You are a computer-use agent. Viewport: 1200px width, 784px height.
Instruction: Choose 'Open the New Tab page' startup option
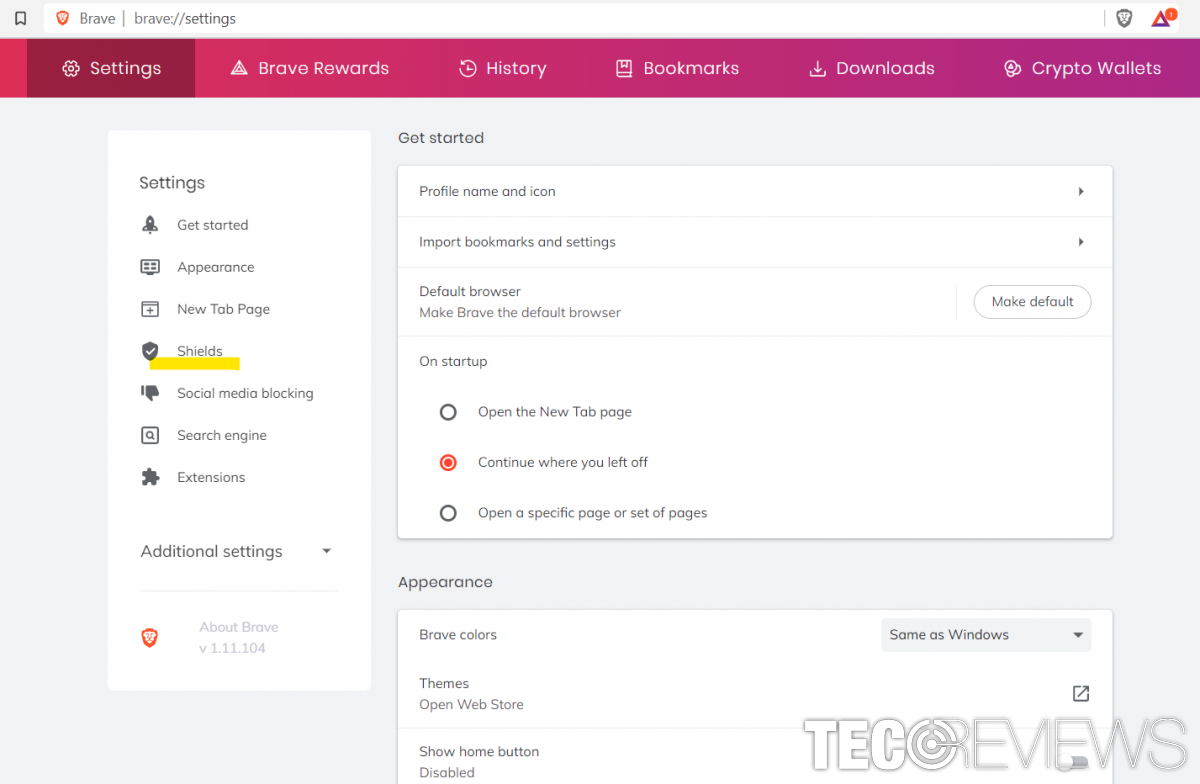pos(447,412)
